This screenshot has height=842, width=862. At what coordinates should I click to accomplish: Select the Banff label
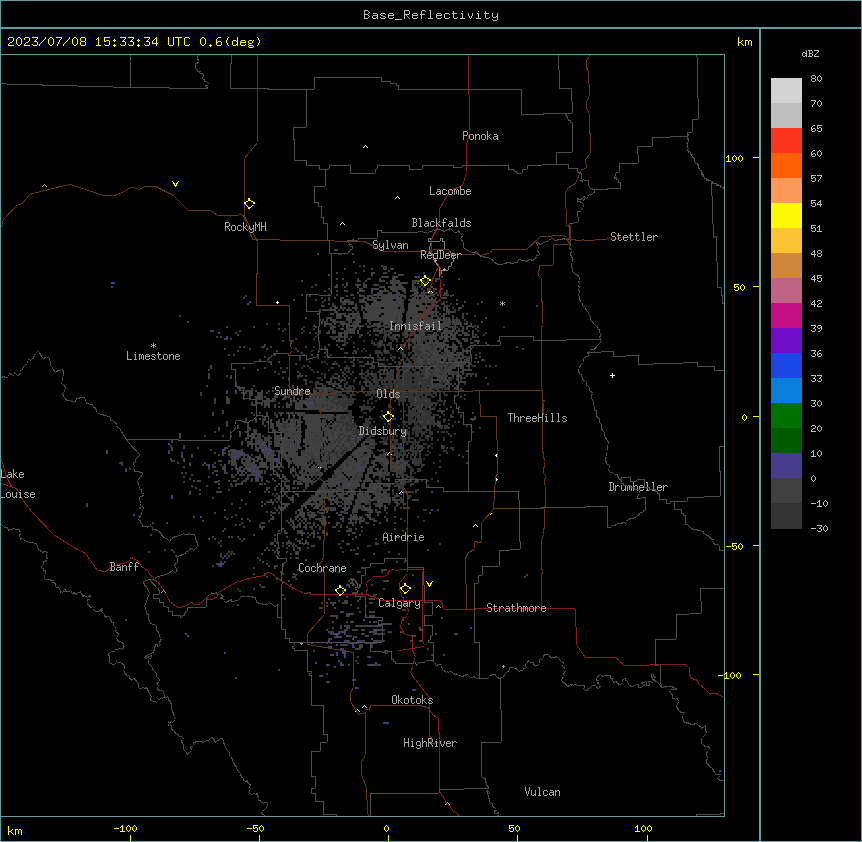pyautogui.click(x=124, y=567)
